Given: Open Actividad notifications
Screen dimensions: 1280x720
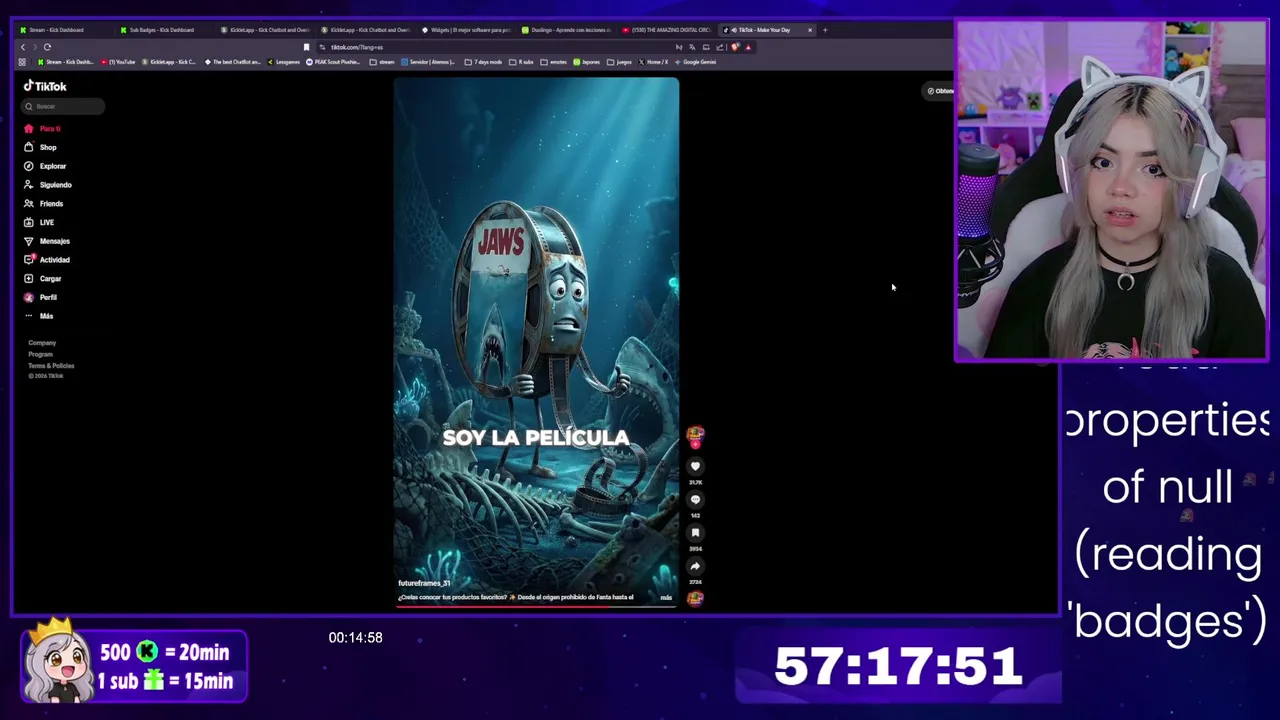Looking at the screenshot, I should [47, 260].
